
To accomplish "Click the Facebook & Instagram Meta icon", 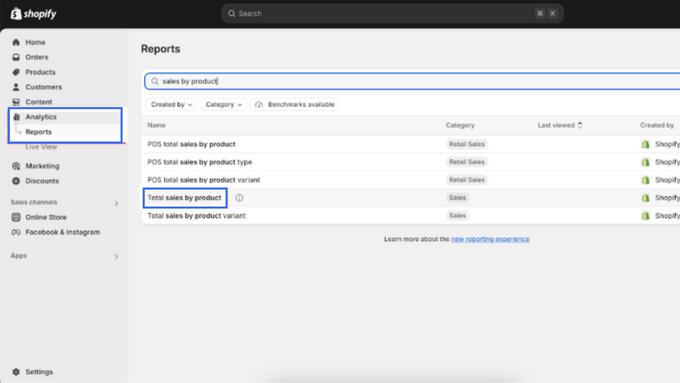I will (x=16, y=232).
